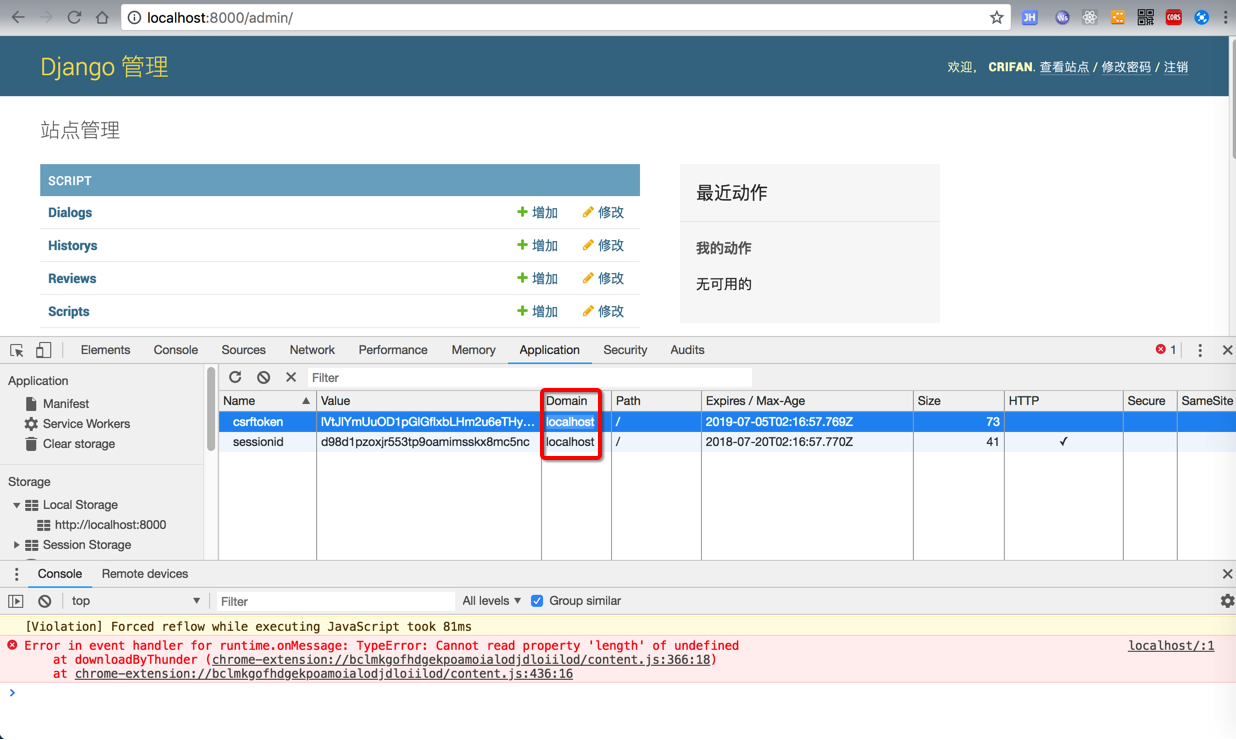The height and width of the screenshot is (740, 1236).
Task: Click 修改密码 in the header
Action: [x=1126, y=67]
